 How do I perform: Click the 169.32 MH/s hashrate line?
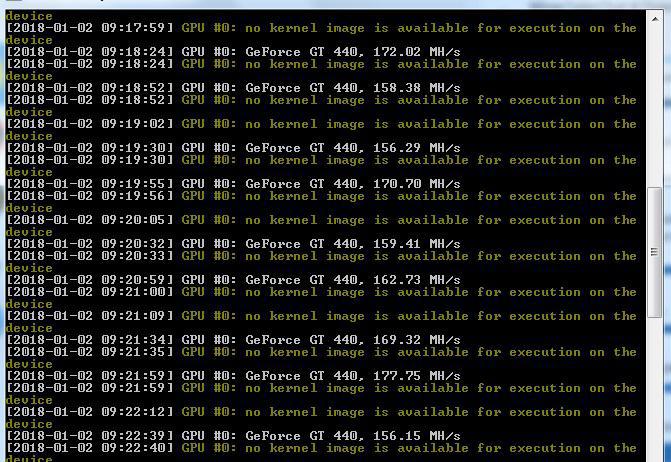point(234,340)
